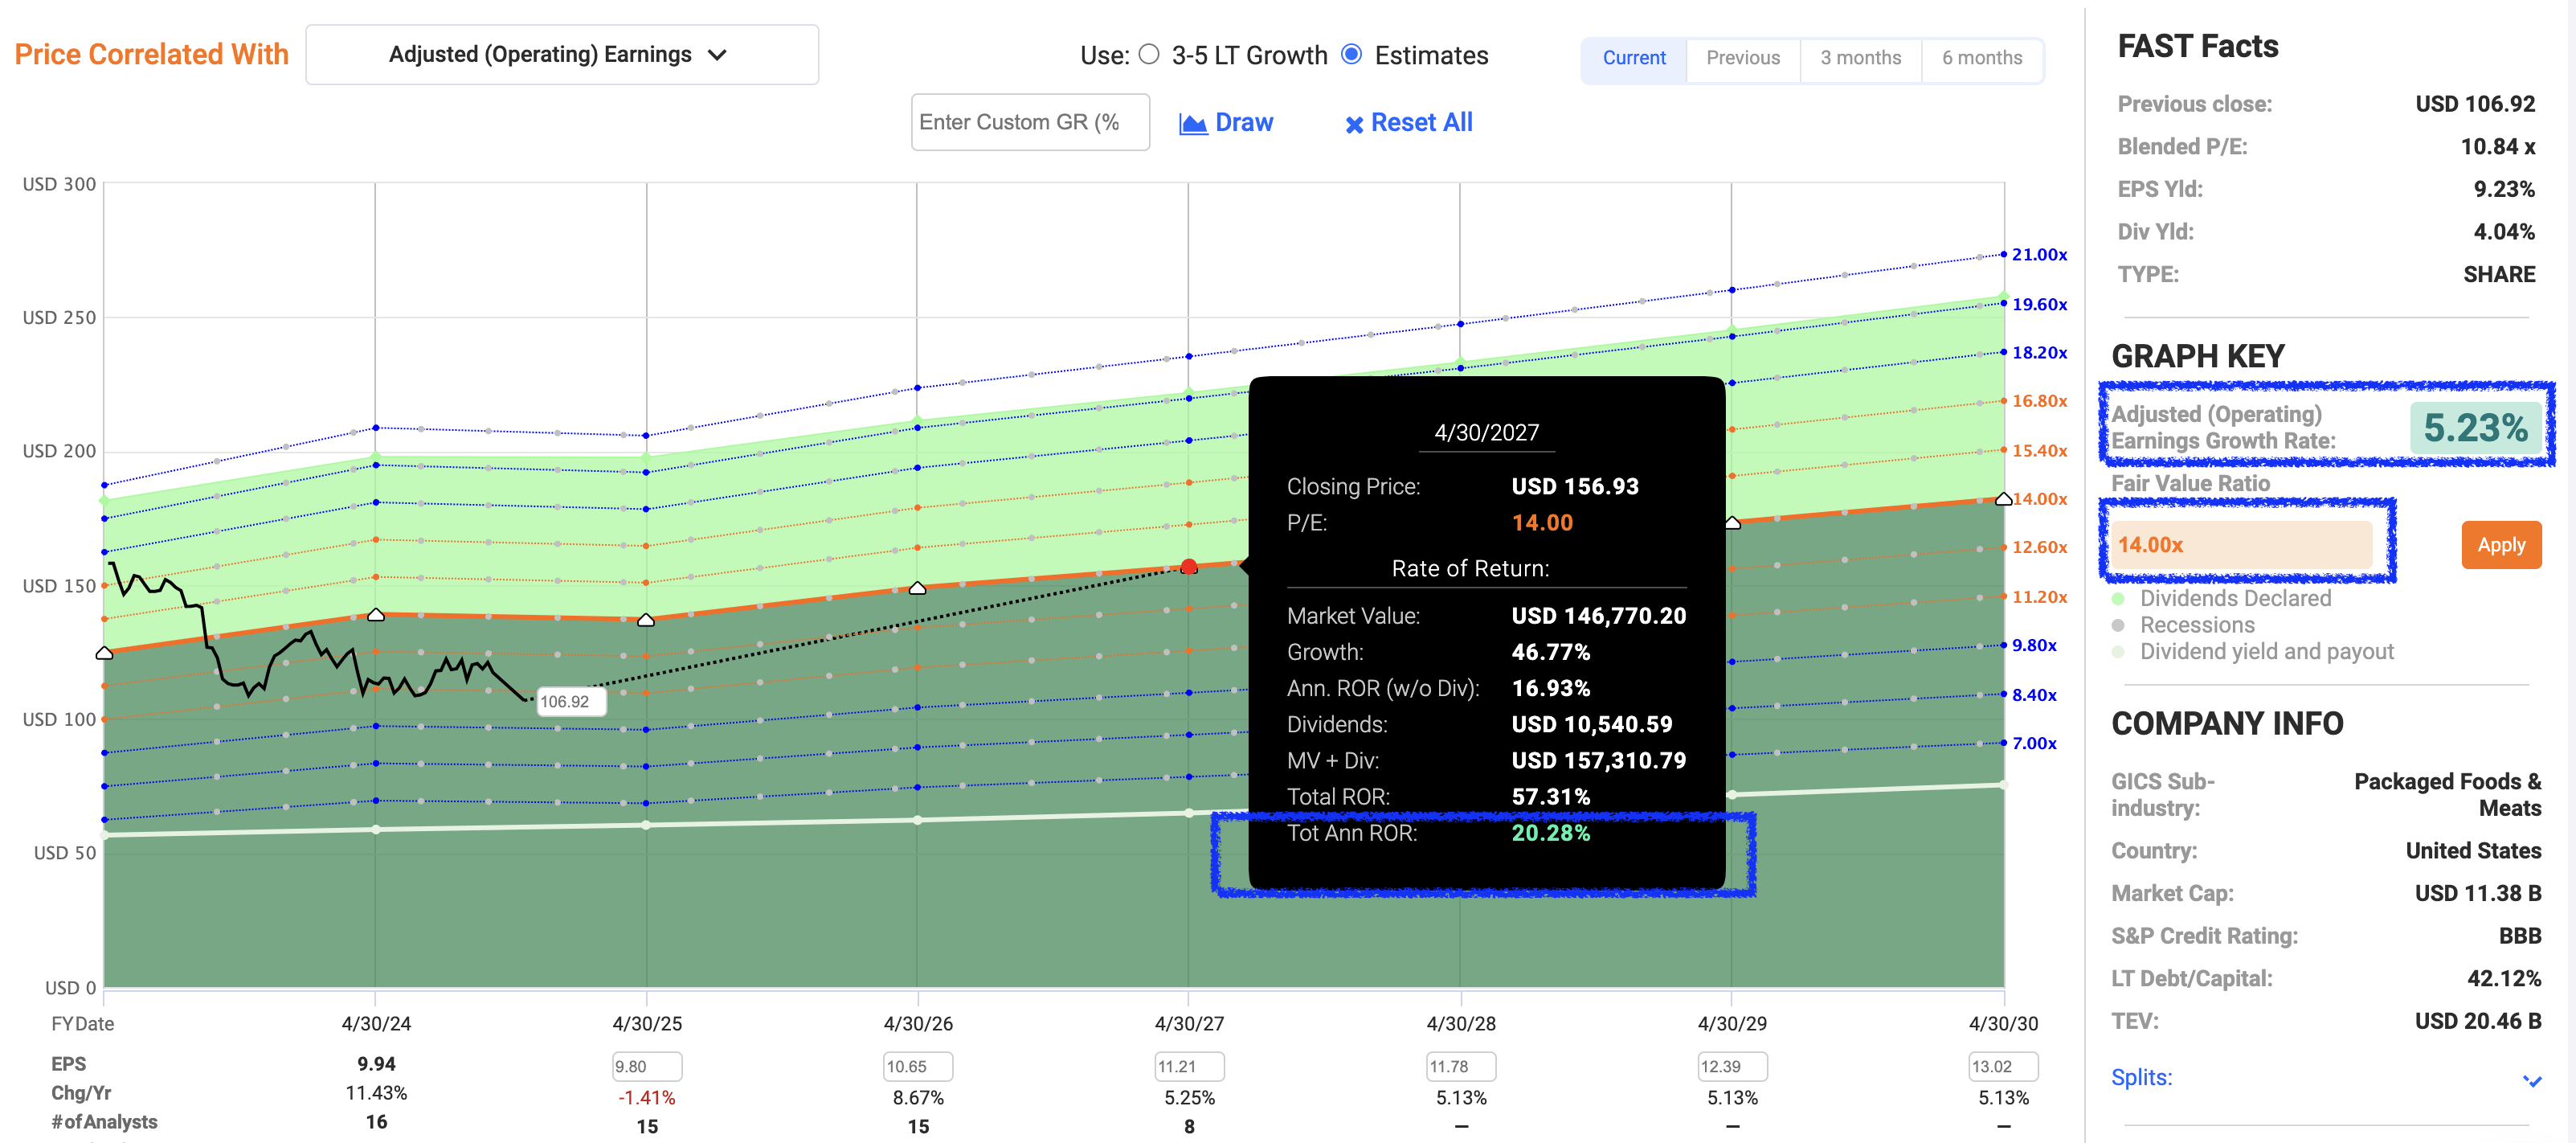Click the 4/30/25 EPS 9.80 input box
Screen dimensions: 2576x1143
(646, 1067)
